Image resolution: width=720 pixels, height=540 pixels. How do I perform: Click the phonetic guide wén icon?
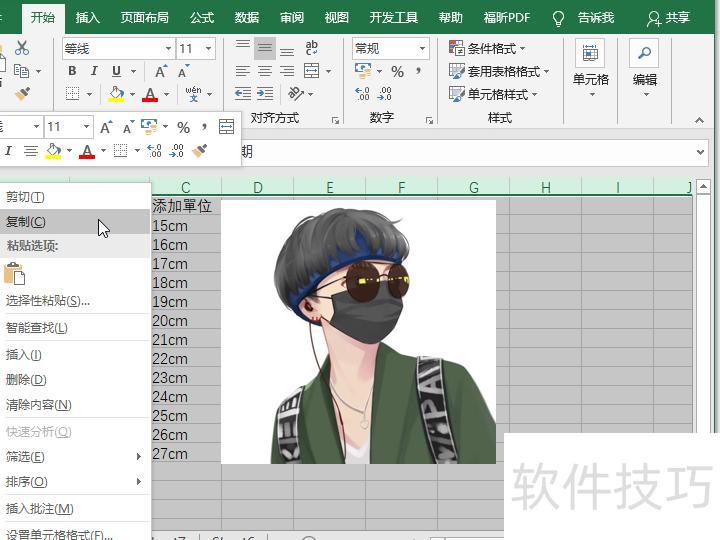193,94
